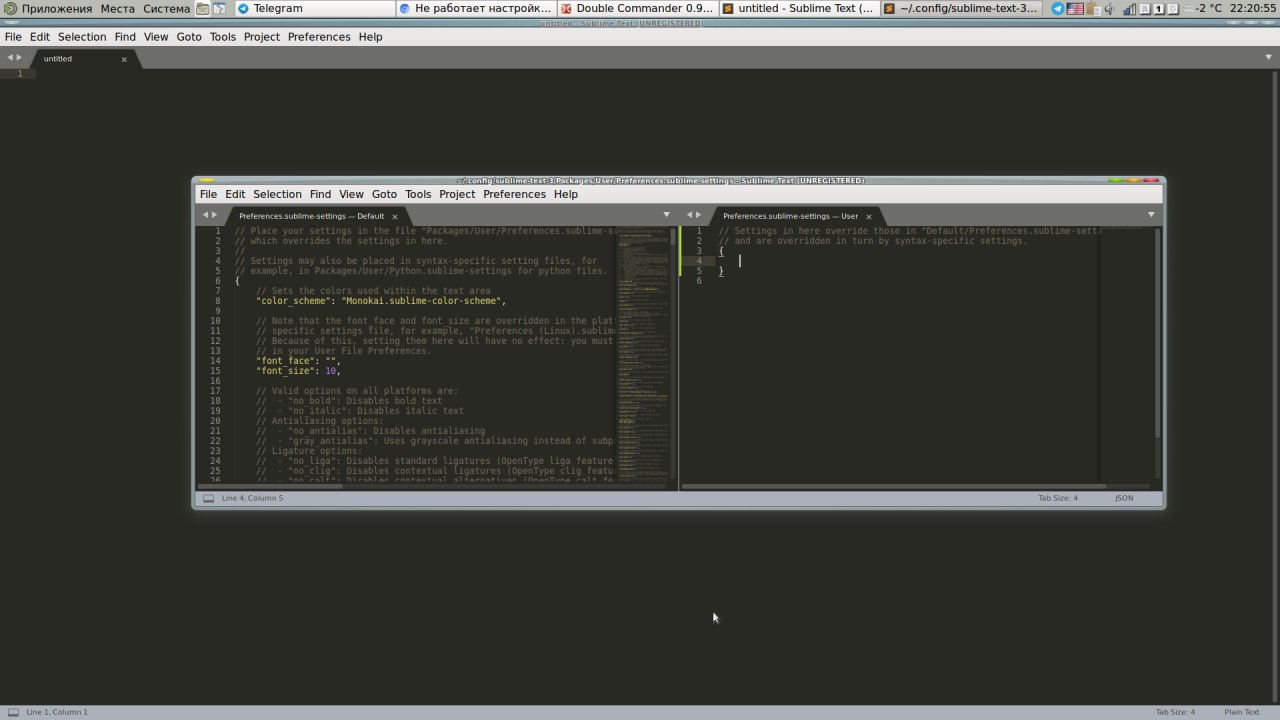Click 'Line 4, Column 5' status text
The width and height of the screenshot is (1280, 720).
pos(252,498)
